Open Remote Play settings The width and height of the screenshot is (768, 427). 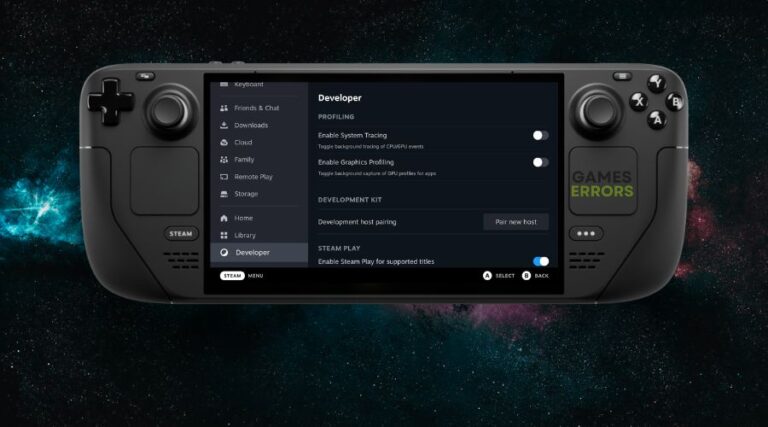coord(259,177)
